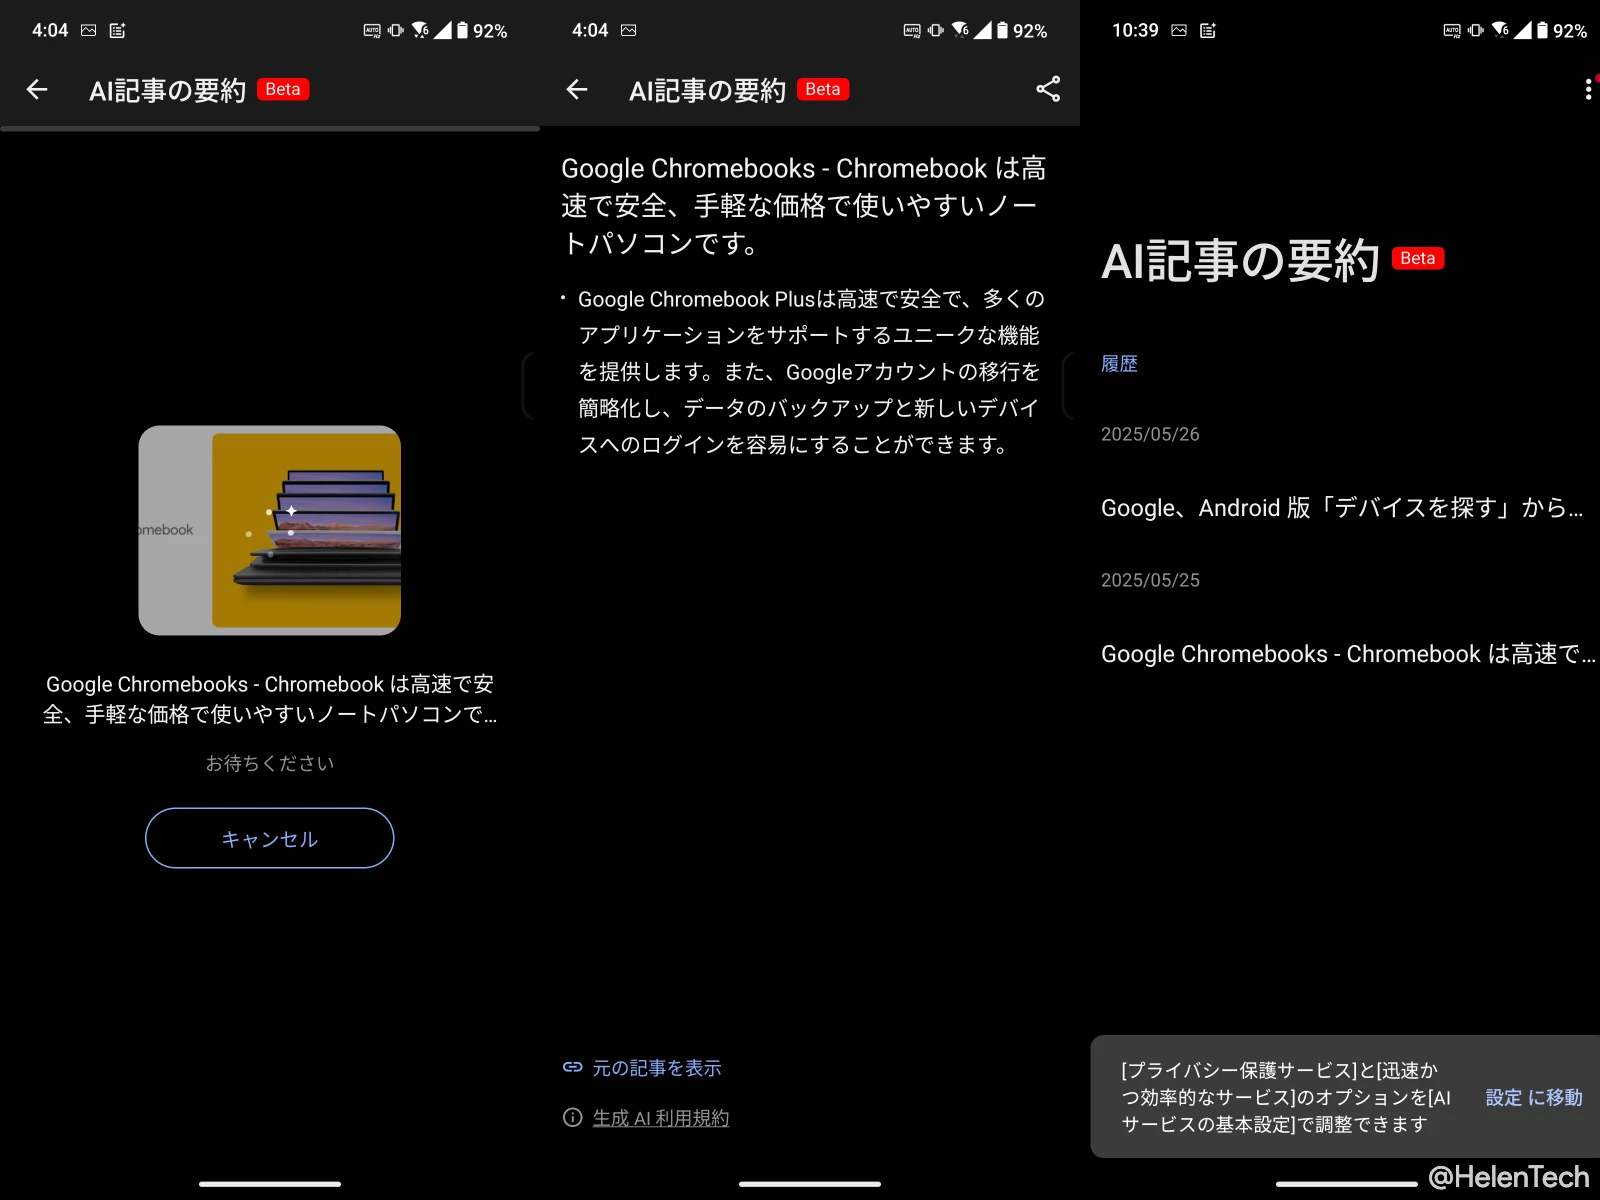Tap the loading progress bar under left header
Image resolution: width=1600 pixels, height=1200 pixels.
[x=270, y=128]
